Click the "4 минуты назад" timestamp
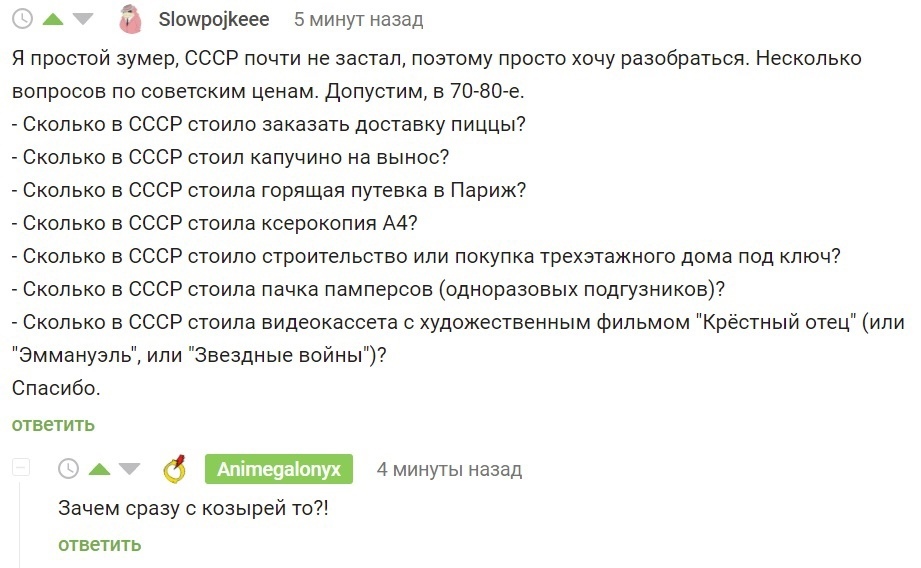 click(449, 469)
